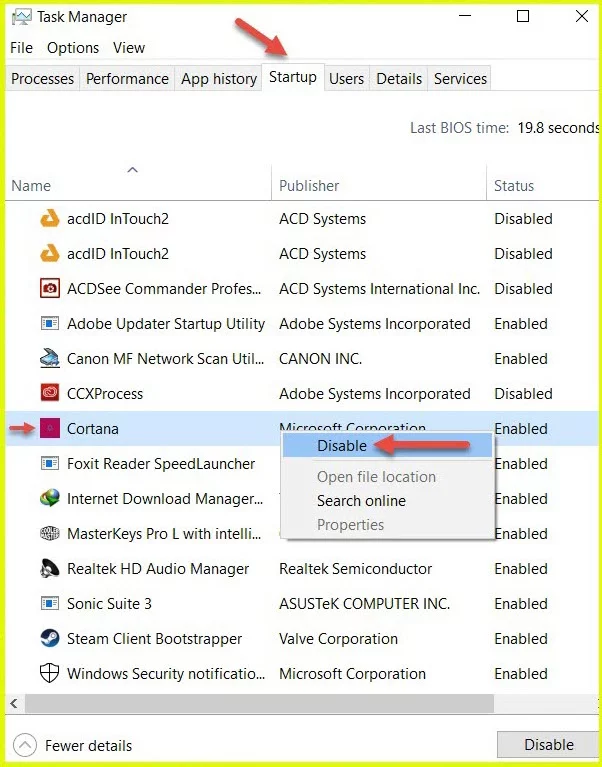
Task: Open the View menu
Action: [x=129, y=47]
